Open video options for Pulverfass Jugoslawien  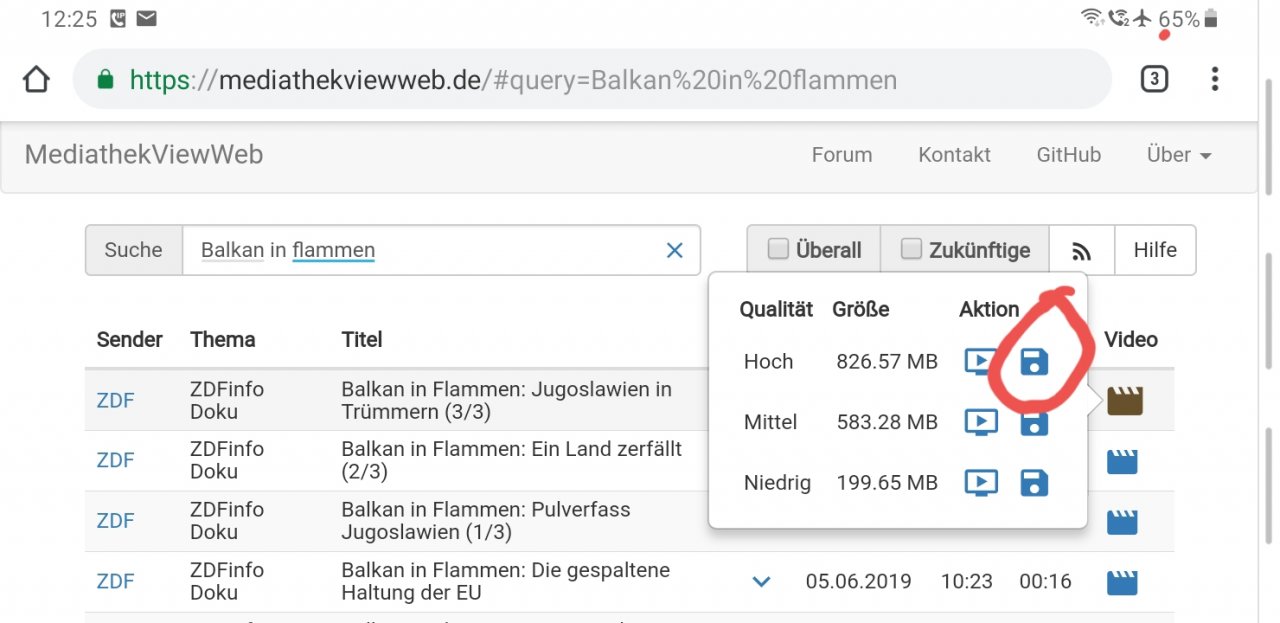(1124, 522)
